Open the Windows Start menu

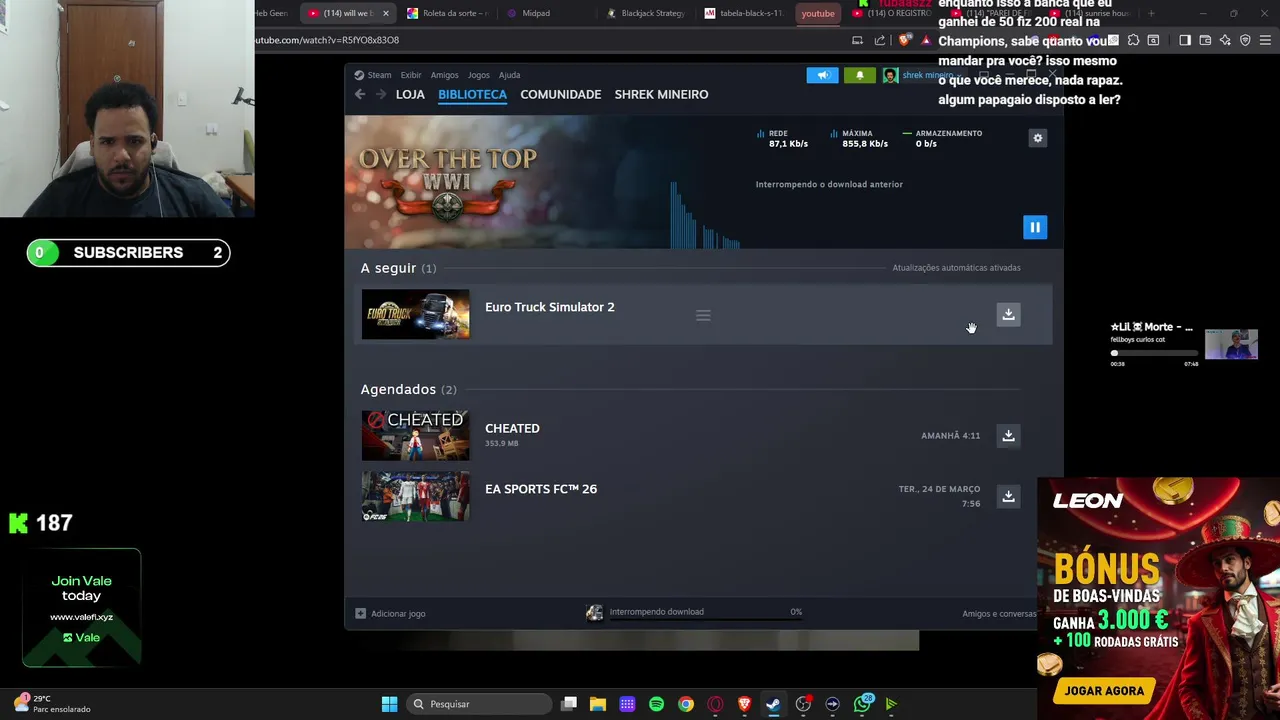tap(389, 704)
